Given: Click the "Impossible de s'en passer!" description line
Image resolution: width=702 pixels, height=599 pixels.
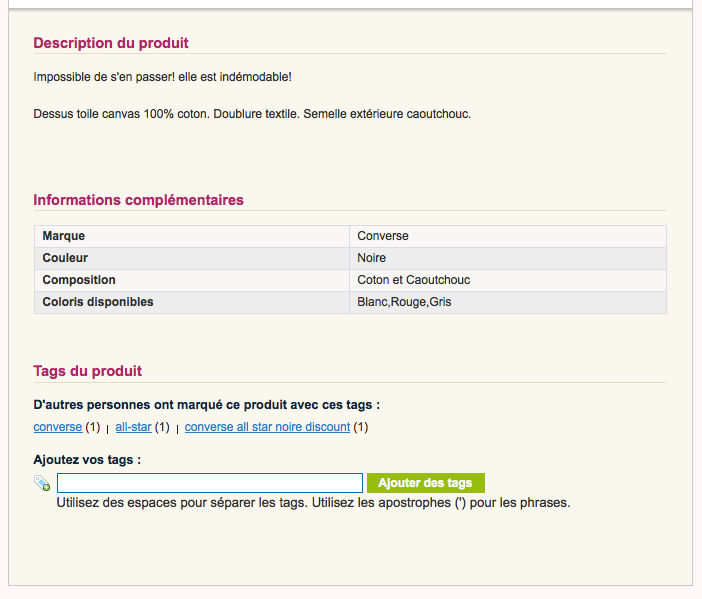Looking at the screenshot, I should [x=162, y=77].
